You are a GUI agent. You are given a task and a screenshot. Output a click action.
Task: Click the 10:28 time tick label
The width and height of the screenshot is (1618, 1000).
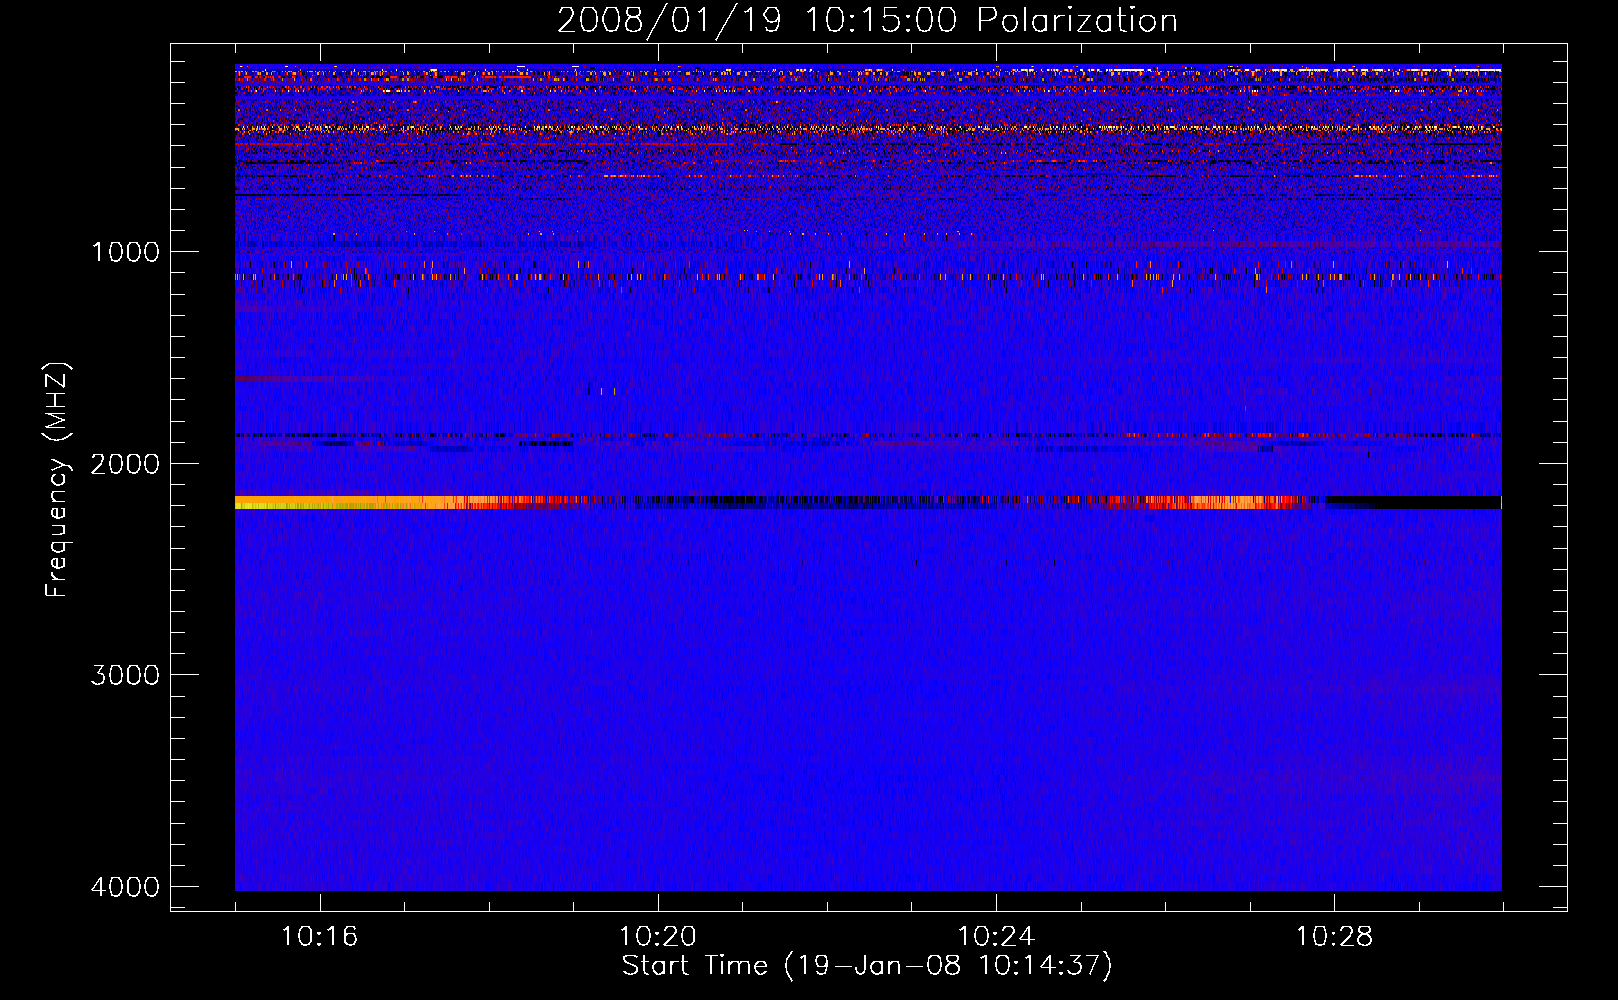point(1334,937)
